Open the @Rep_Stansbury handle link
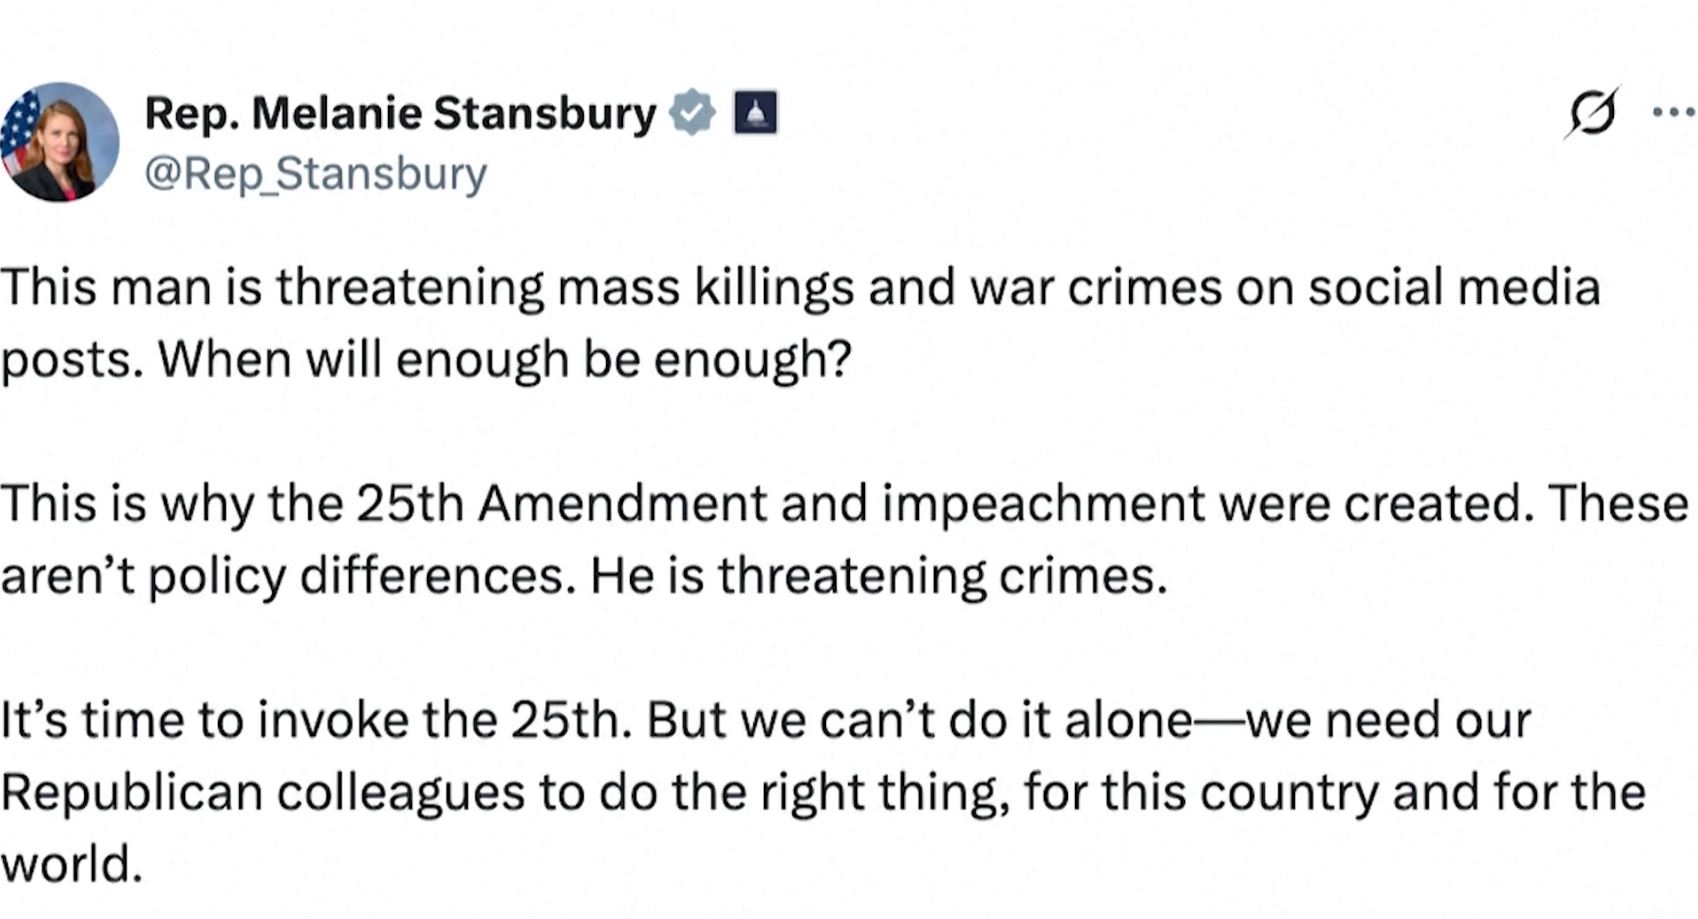 tap(315, 173)
